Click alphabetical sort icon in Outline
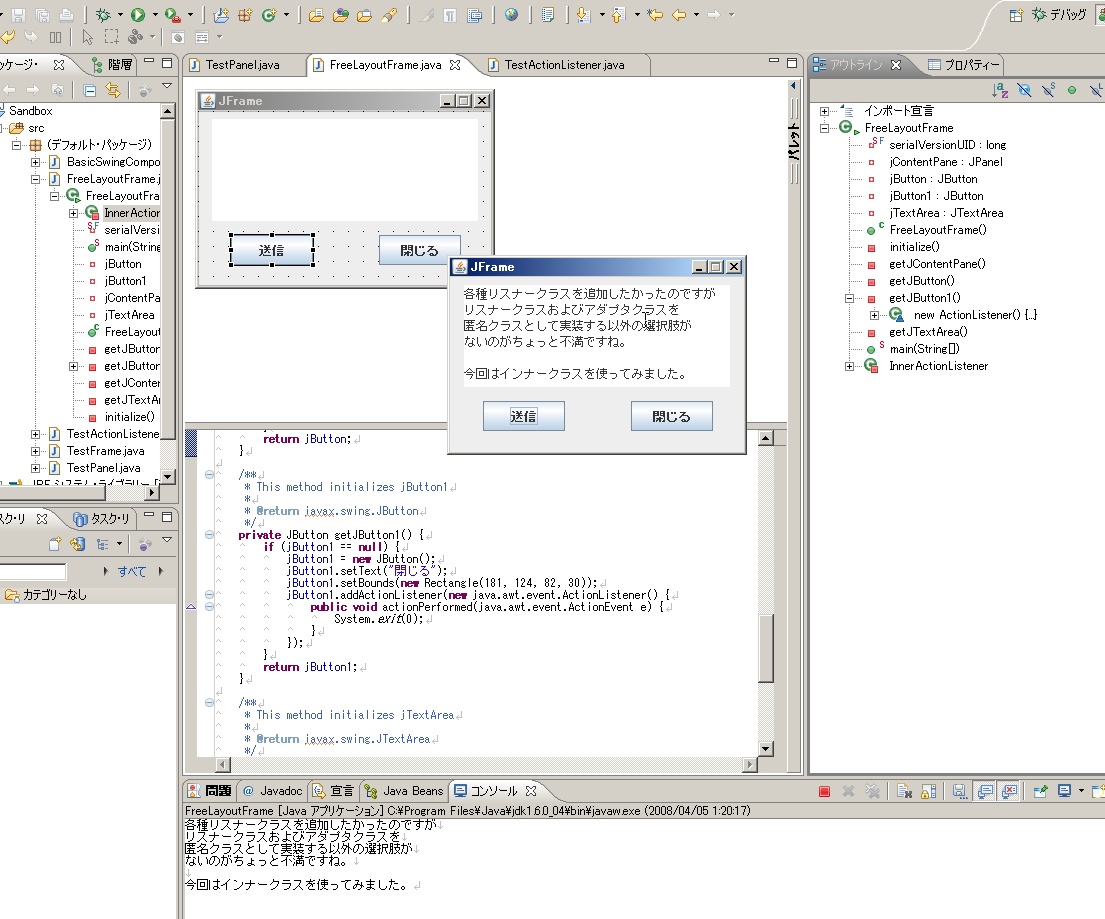 (x=1000, y=91)
